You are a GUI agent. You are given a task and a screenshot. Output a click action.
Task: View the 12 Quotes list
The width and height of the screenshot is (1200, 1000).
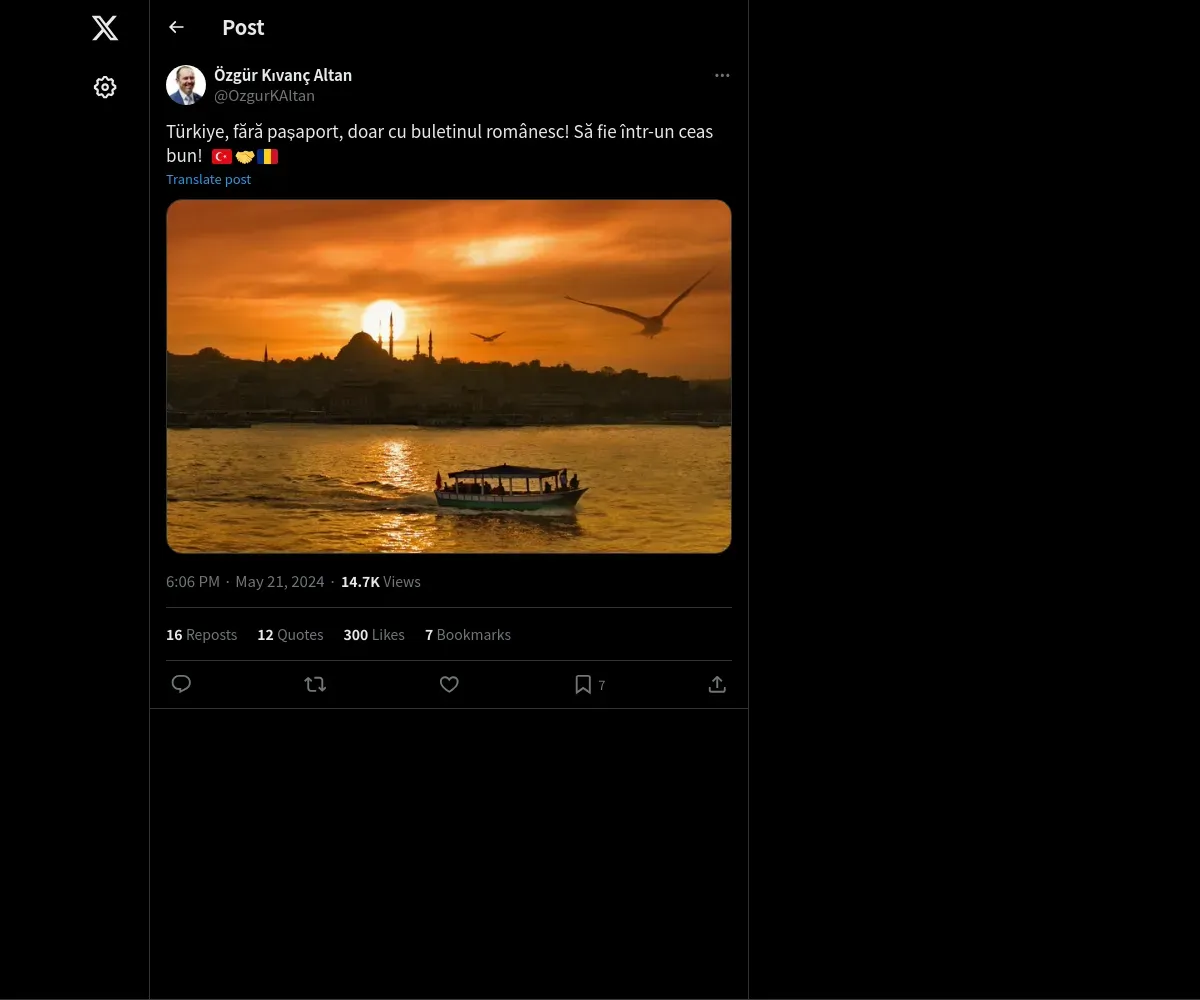coord(290,635)
